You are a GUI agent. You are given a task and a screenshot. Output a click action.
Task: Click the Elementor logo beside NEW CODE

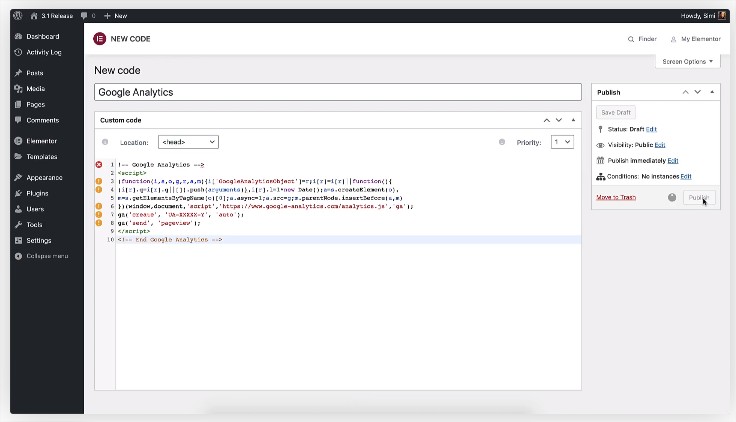tap(100, 38)
